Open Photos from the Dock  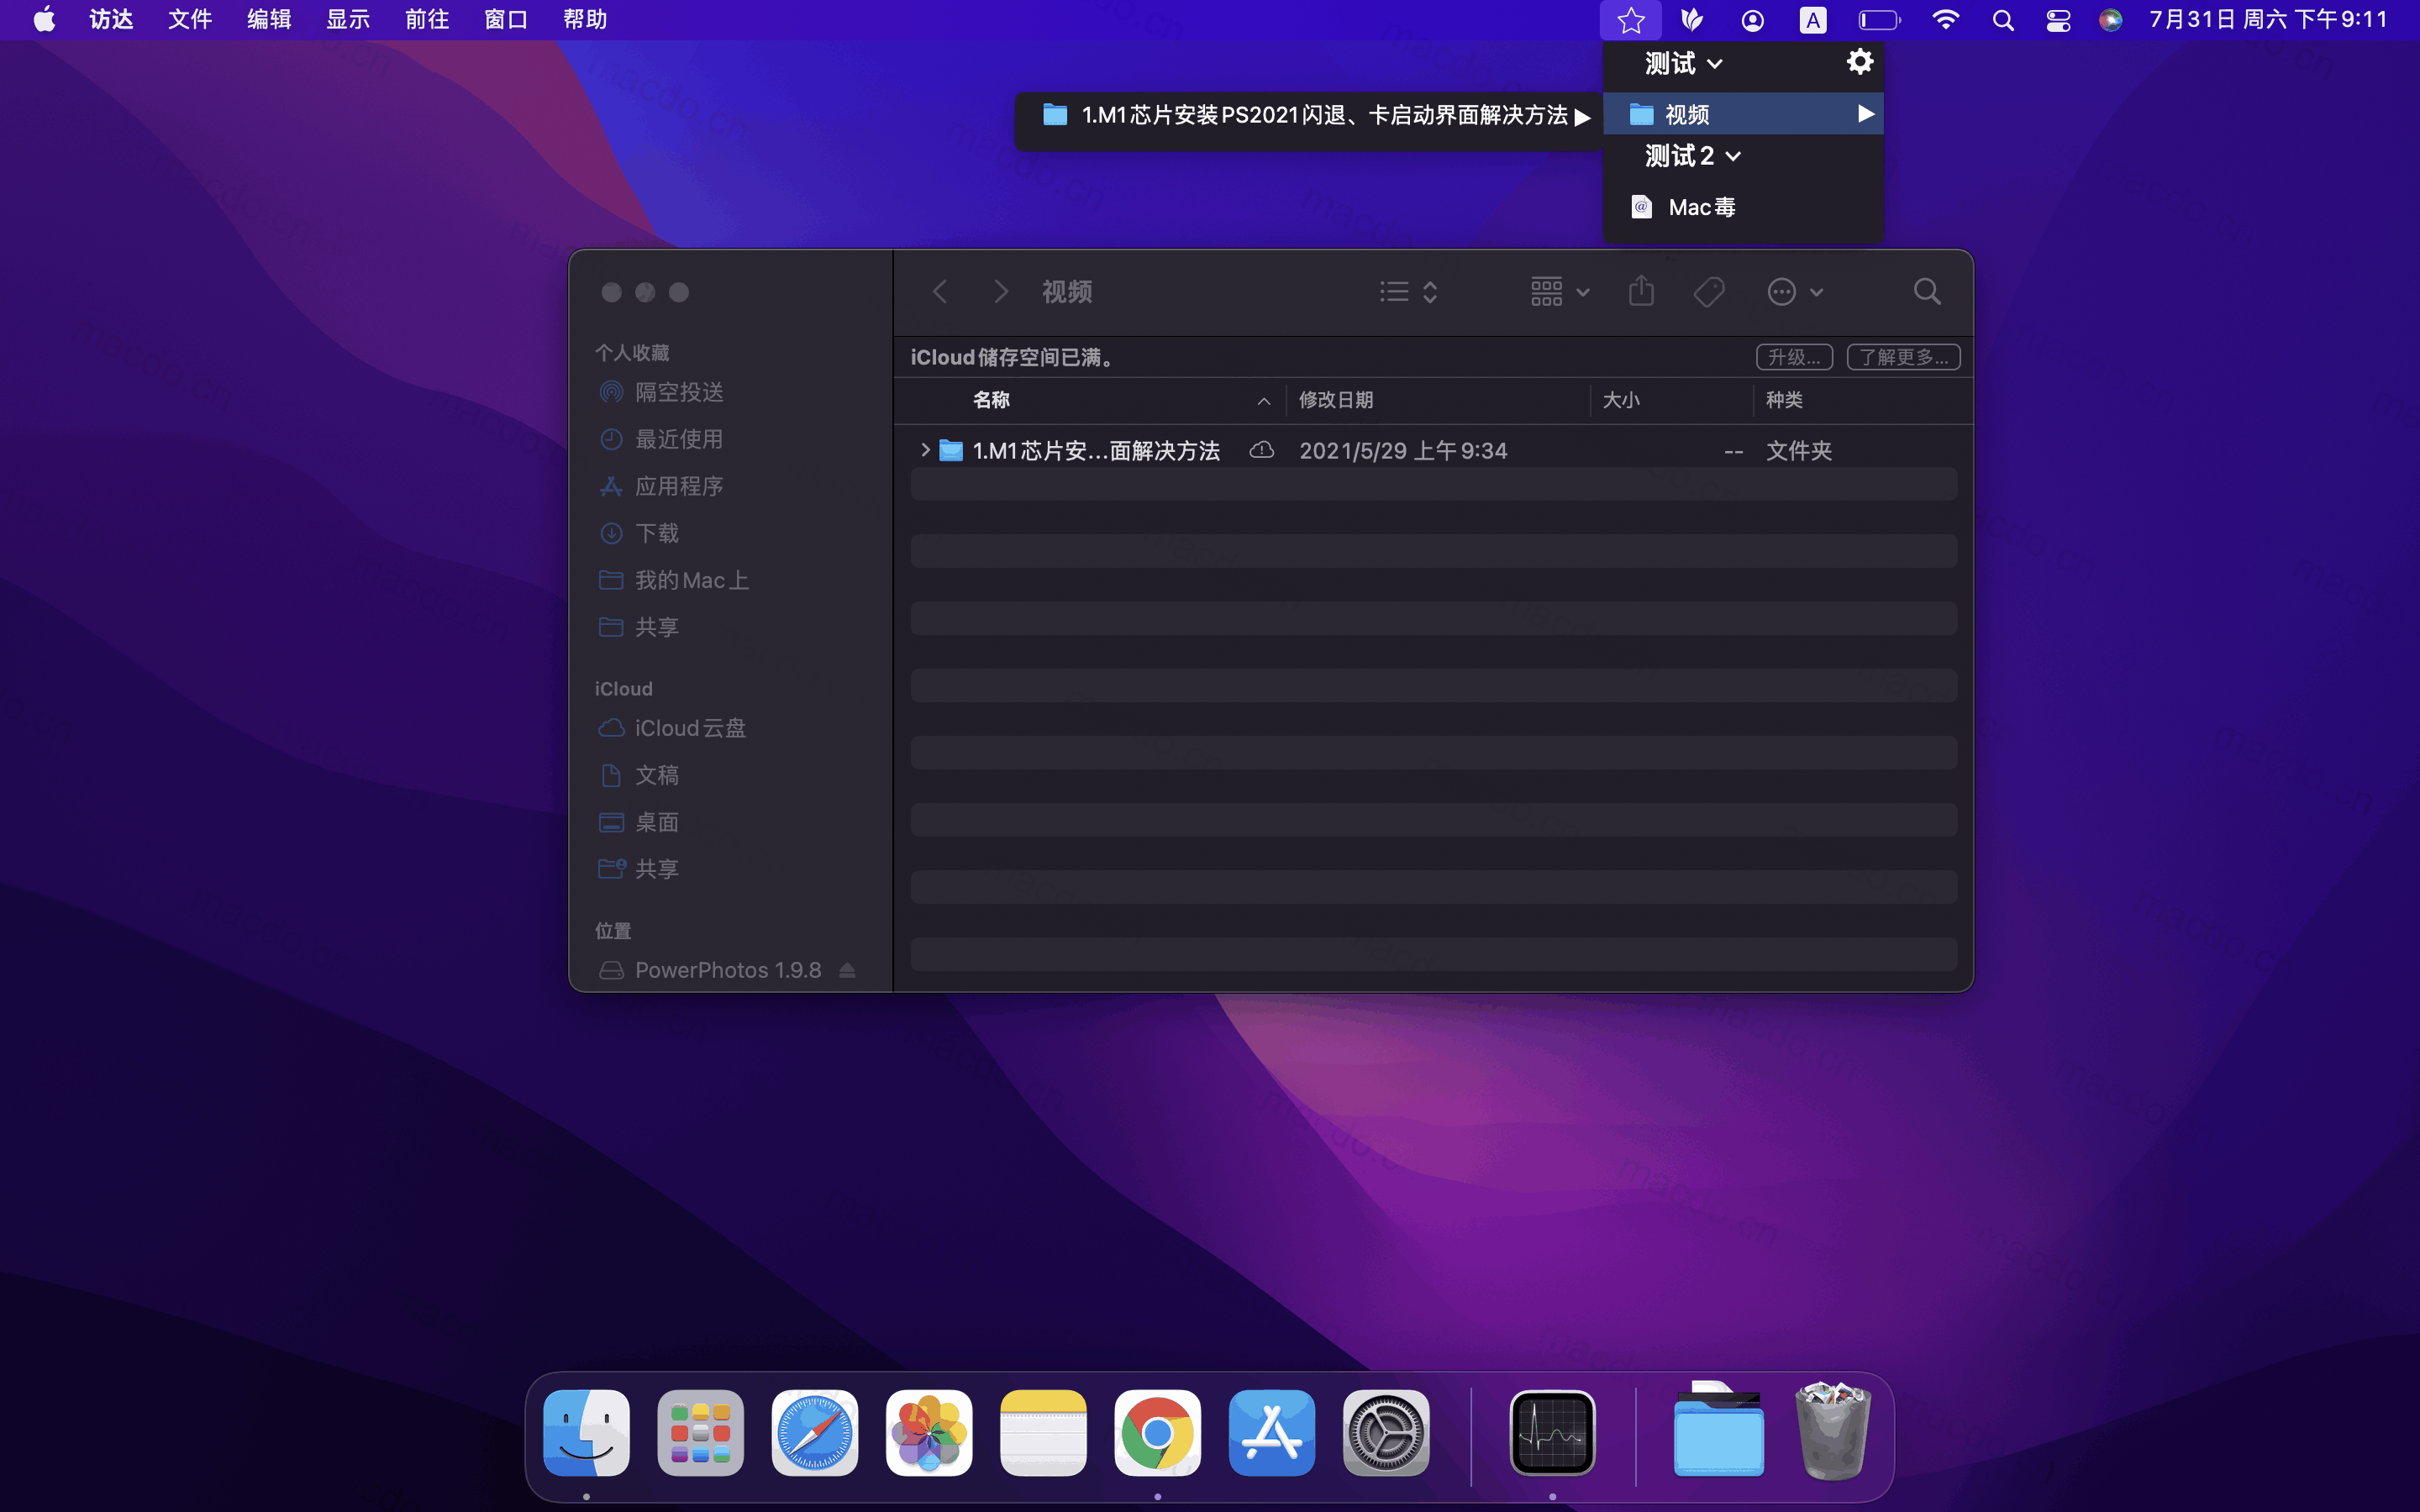click(929, 1432)
